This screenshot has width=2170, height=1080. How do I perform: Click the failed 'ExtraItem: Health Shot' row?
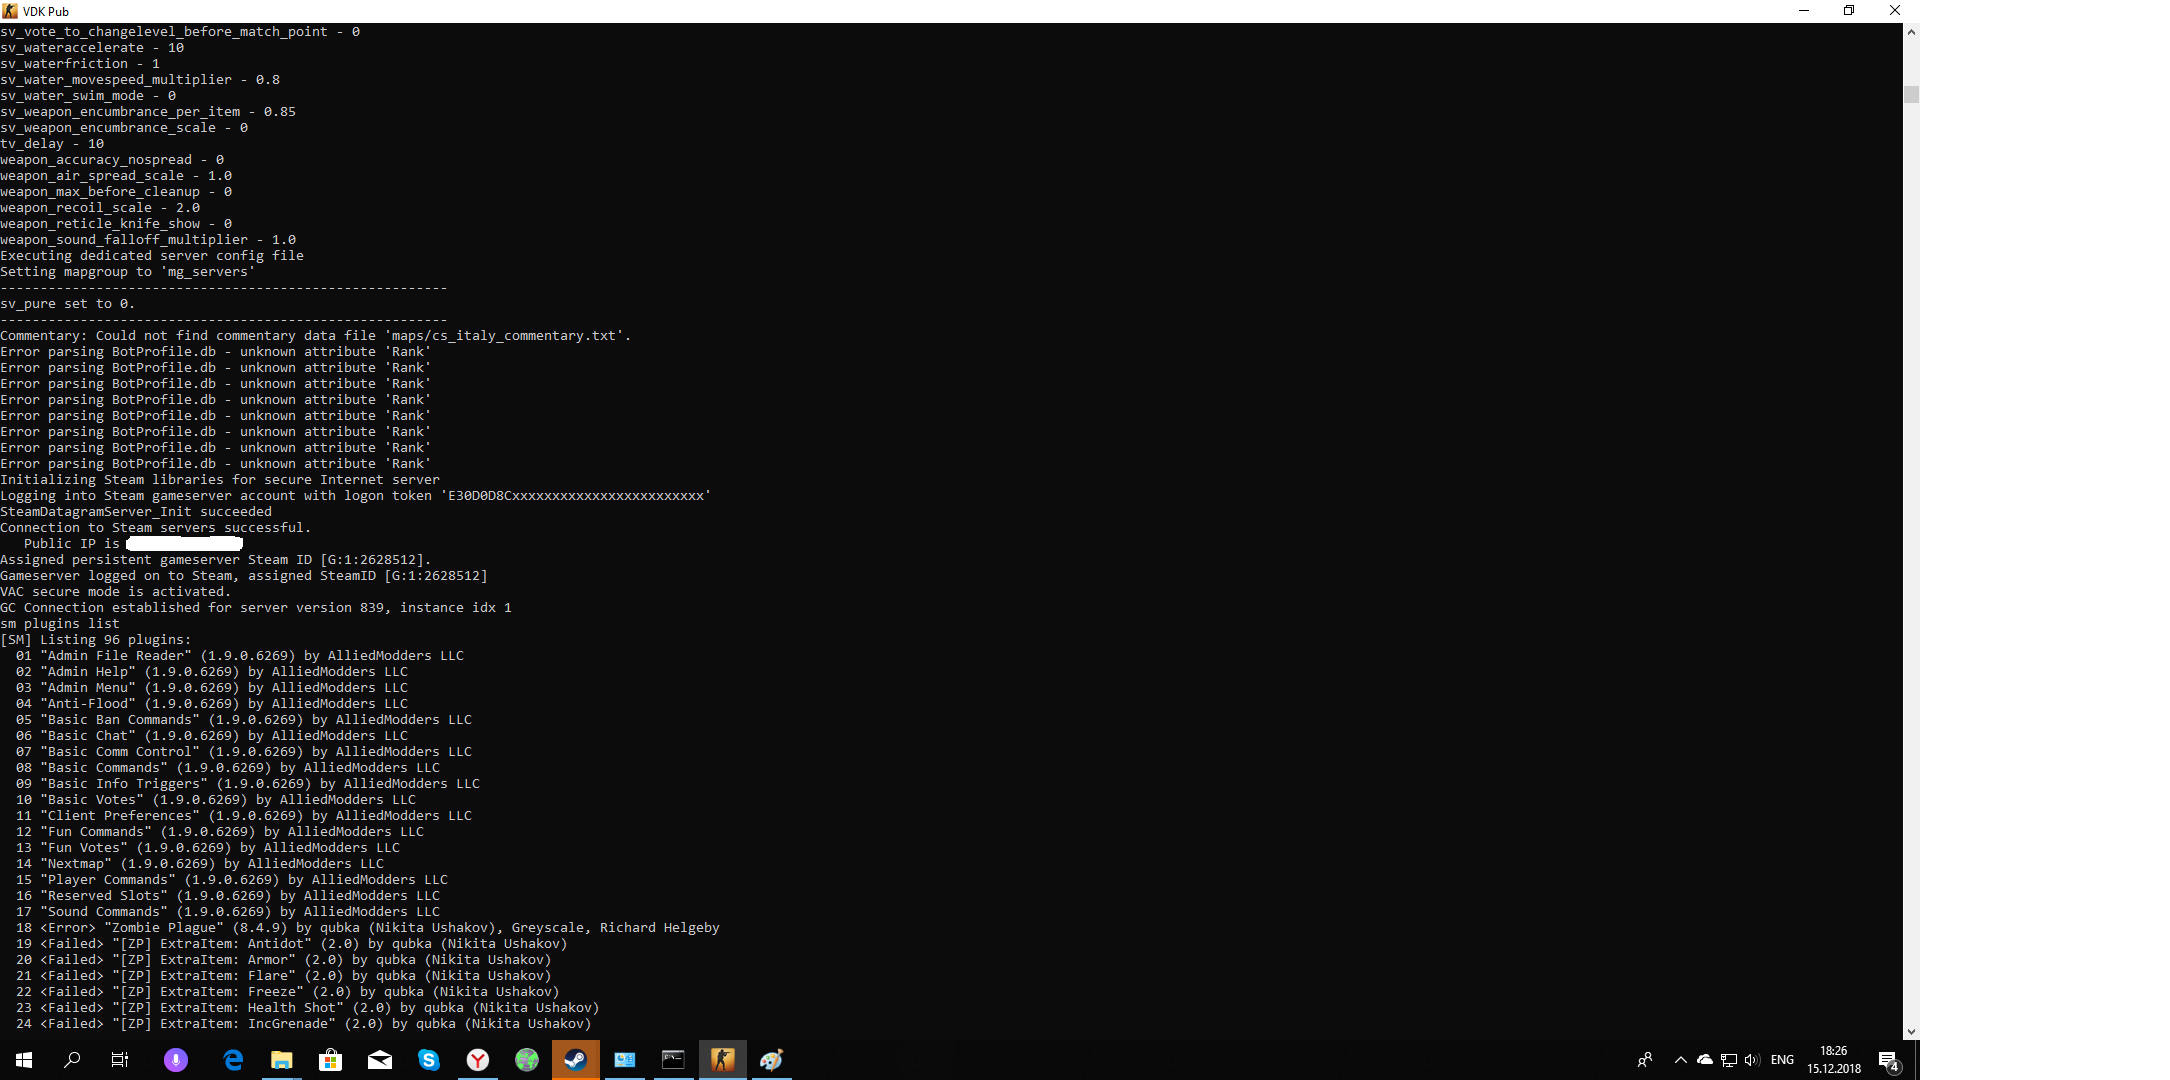pos(308,1008)
